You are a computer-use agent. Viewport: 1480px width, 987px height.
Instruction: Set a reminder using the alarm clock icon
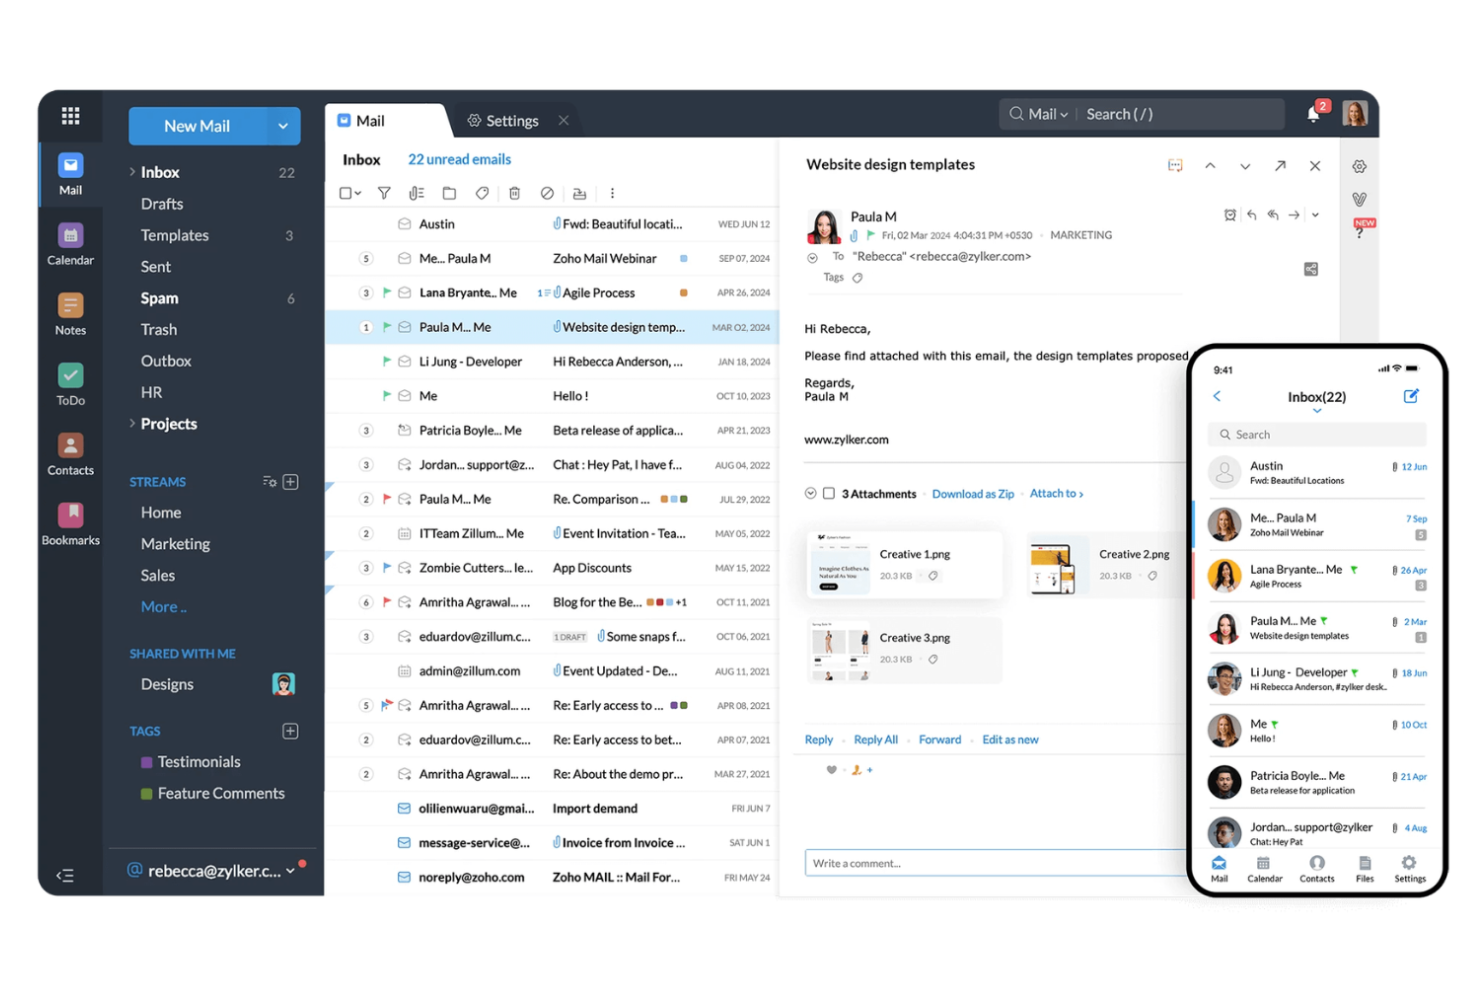pos(1230,214)
